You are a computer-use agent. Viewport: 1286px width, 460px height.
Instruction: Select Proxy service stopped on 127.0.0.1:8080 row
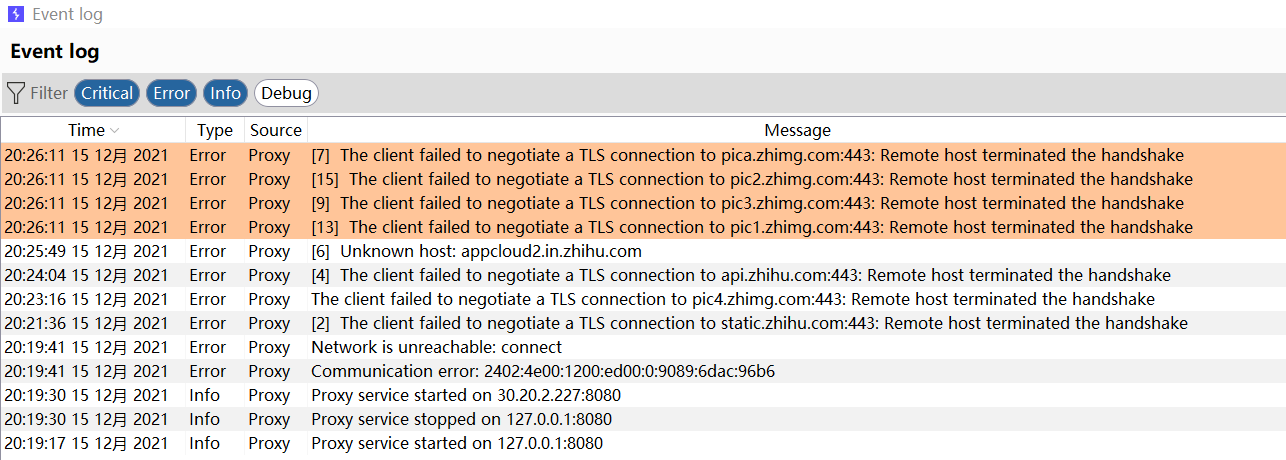click(x=461, y=419)
